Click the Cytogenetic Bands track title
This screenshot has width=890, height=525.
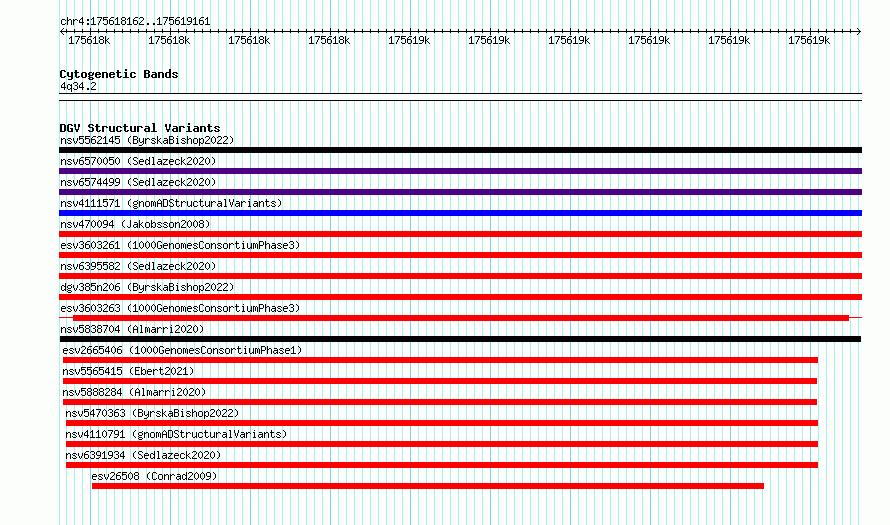[119, 74]
